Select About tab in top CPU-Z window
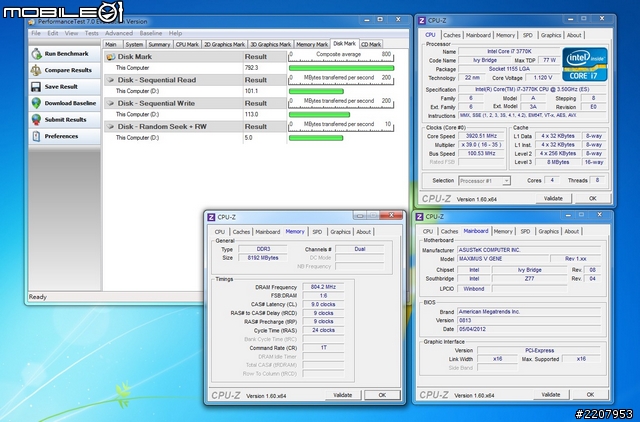 click(574, 36)
